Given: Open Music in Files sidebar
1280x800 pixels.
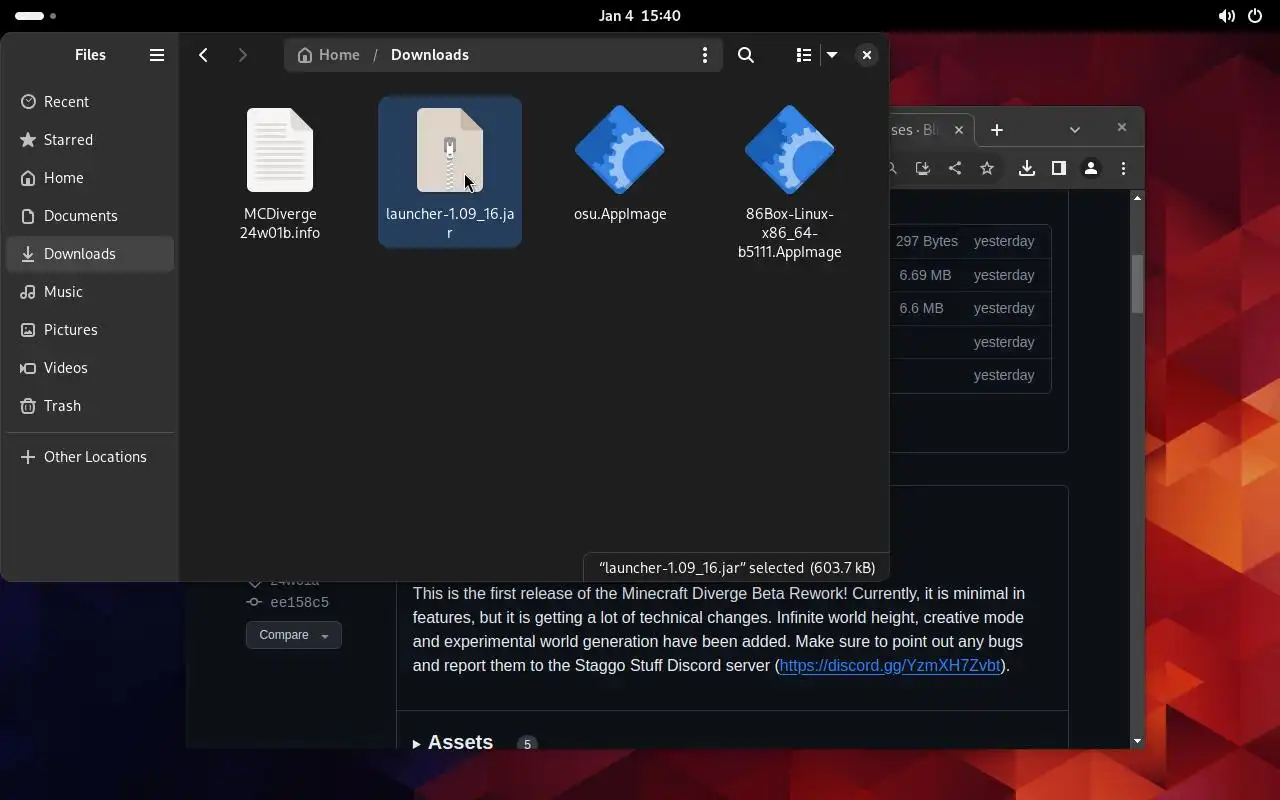Looking at the screenshot, I should pos(90,292).
